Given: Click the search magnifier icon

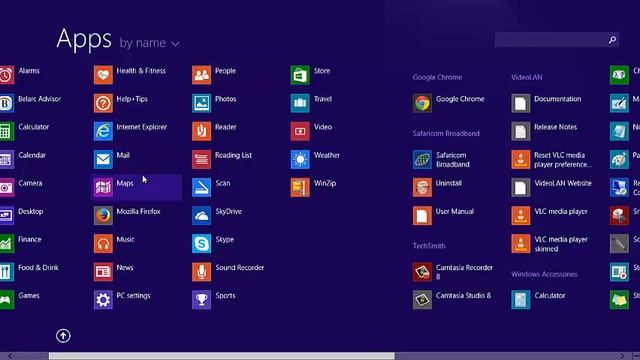Looking at the screenshot, I should click(612, 40).
